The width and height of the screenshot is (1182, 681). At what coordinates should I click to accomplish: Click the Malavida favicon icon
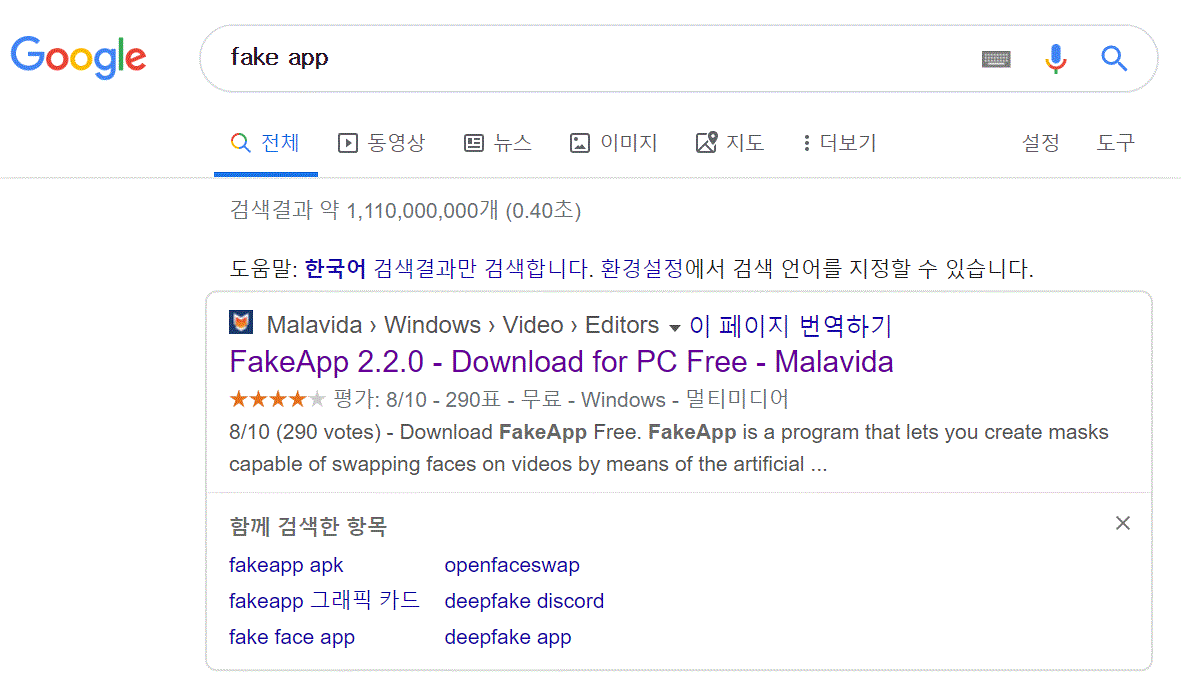click(x=241, y=323)
